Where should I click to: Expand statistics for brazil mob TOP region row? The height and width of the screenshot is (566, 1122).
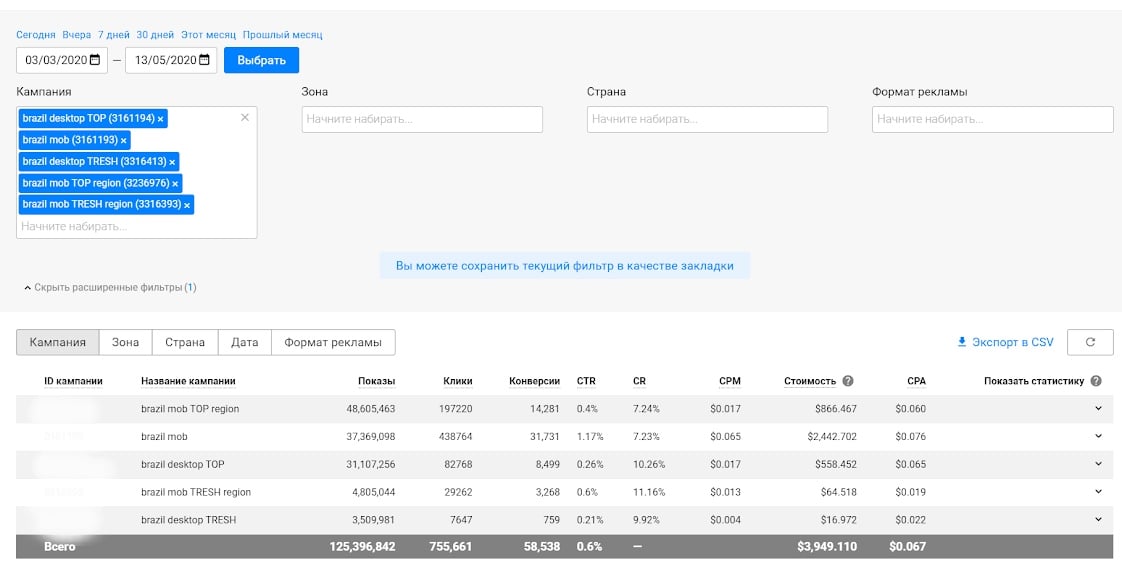1098,408
